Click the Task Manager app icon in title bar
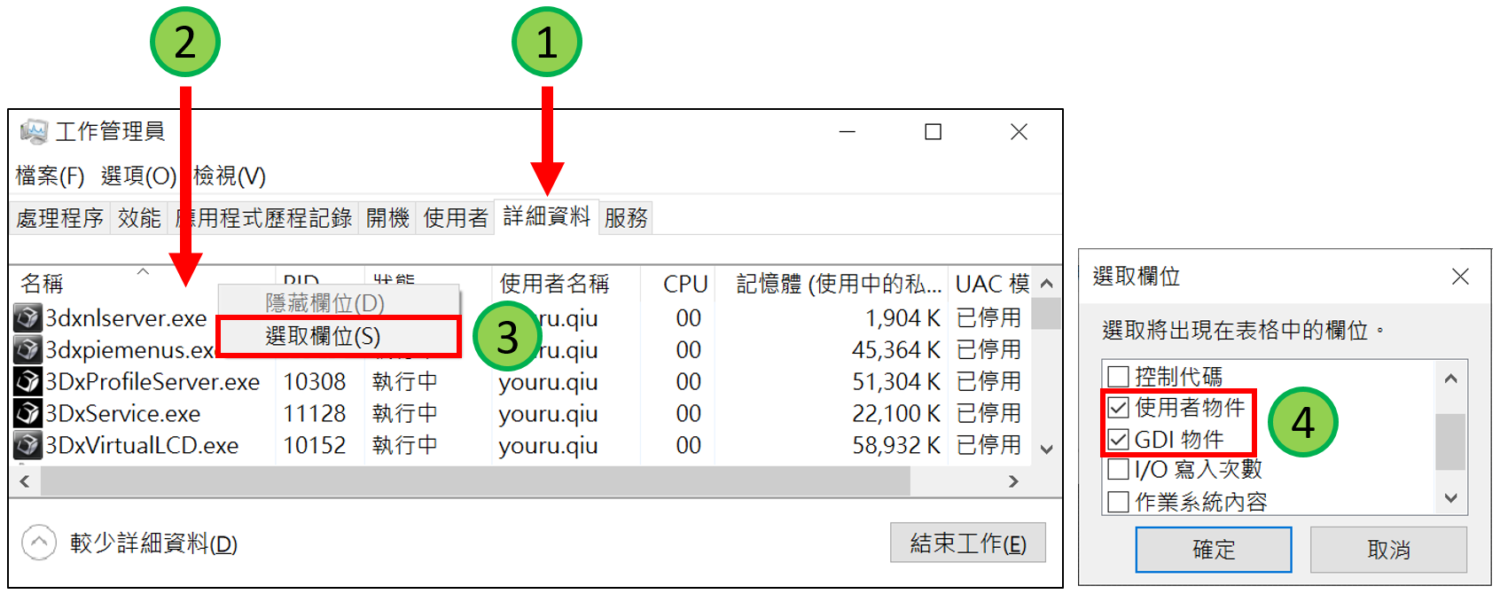 [x=34, y=131]
